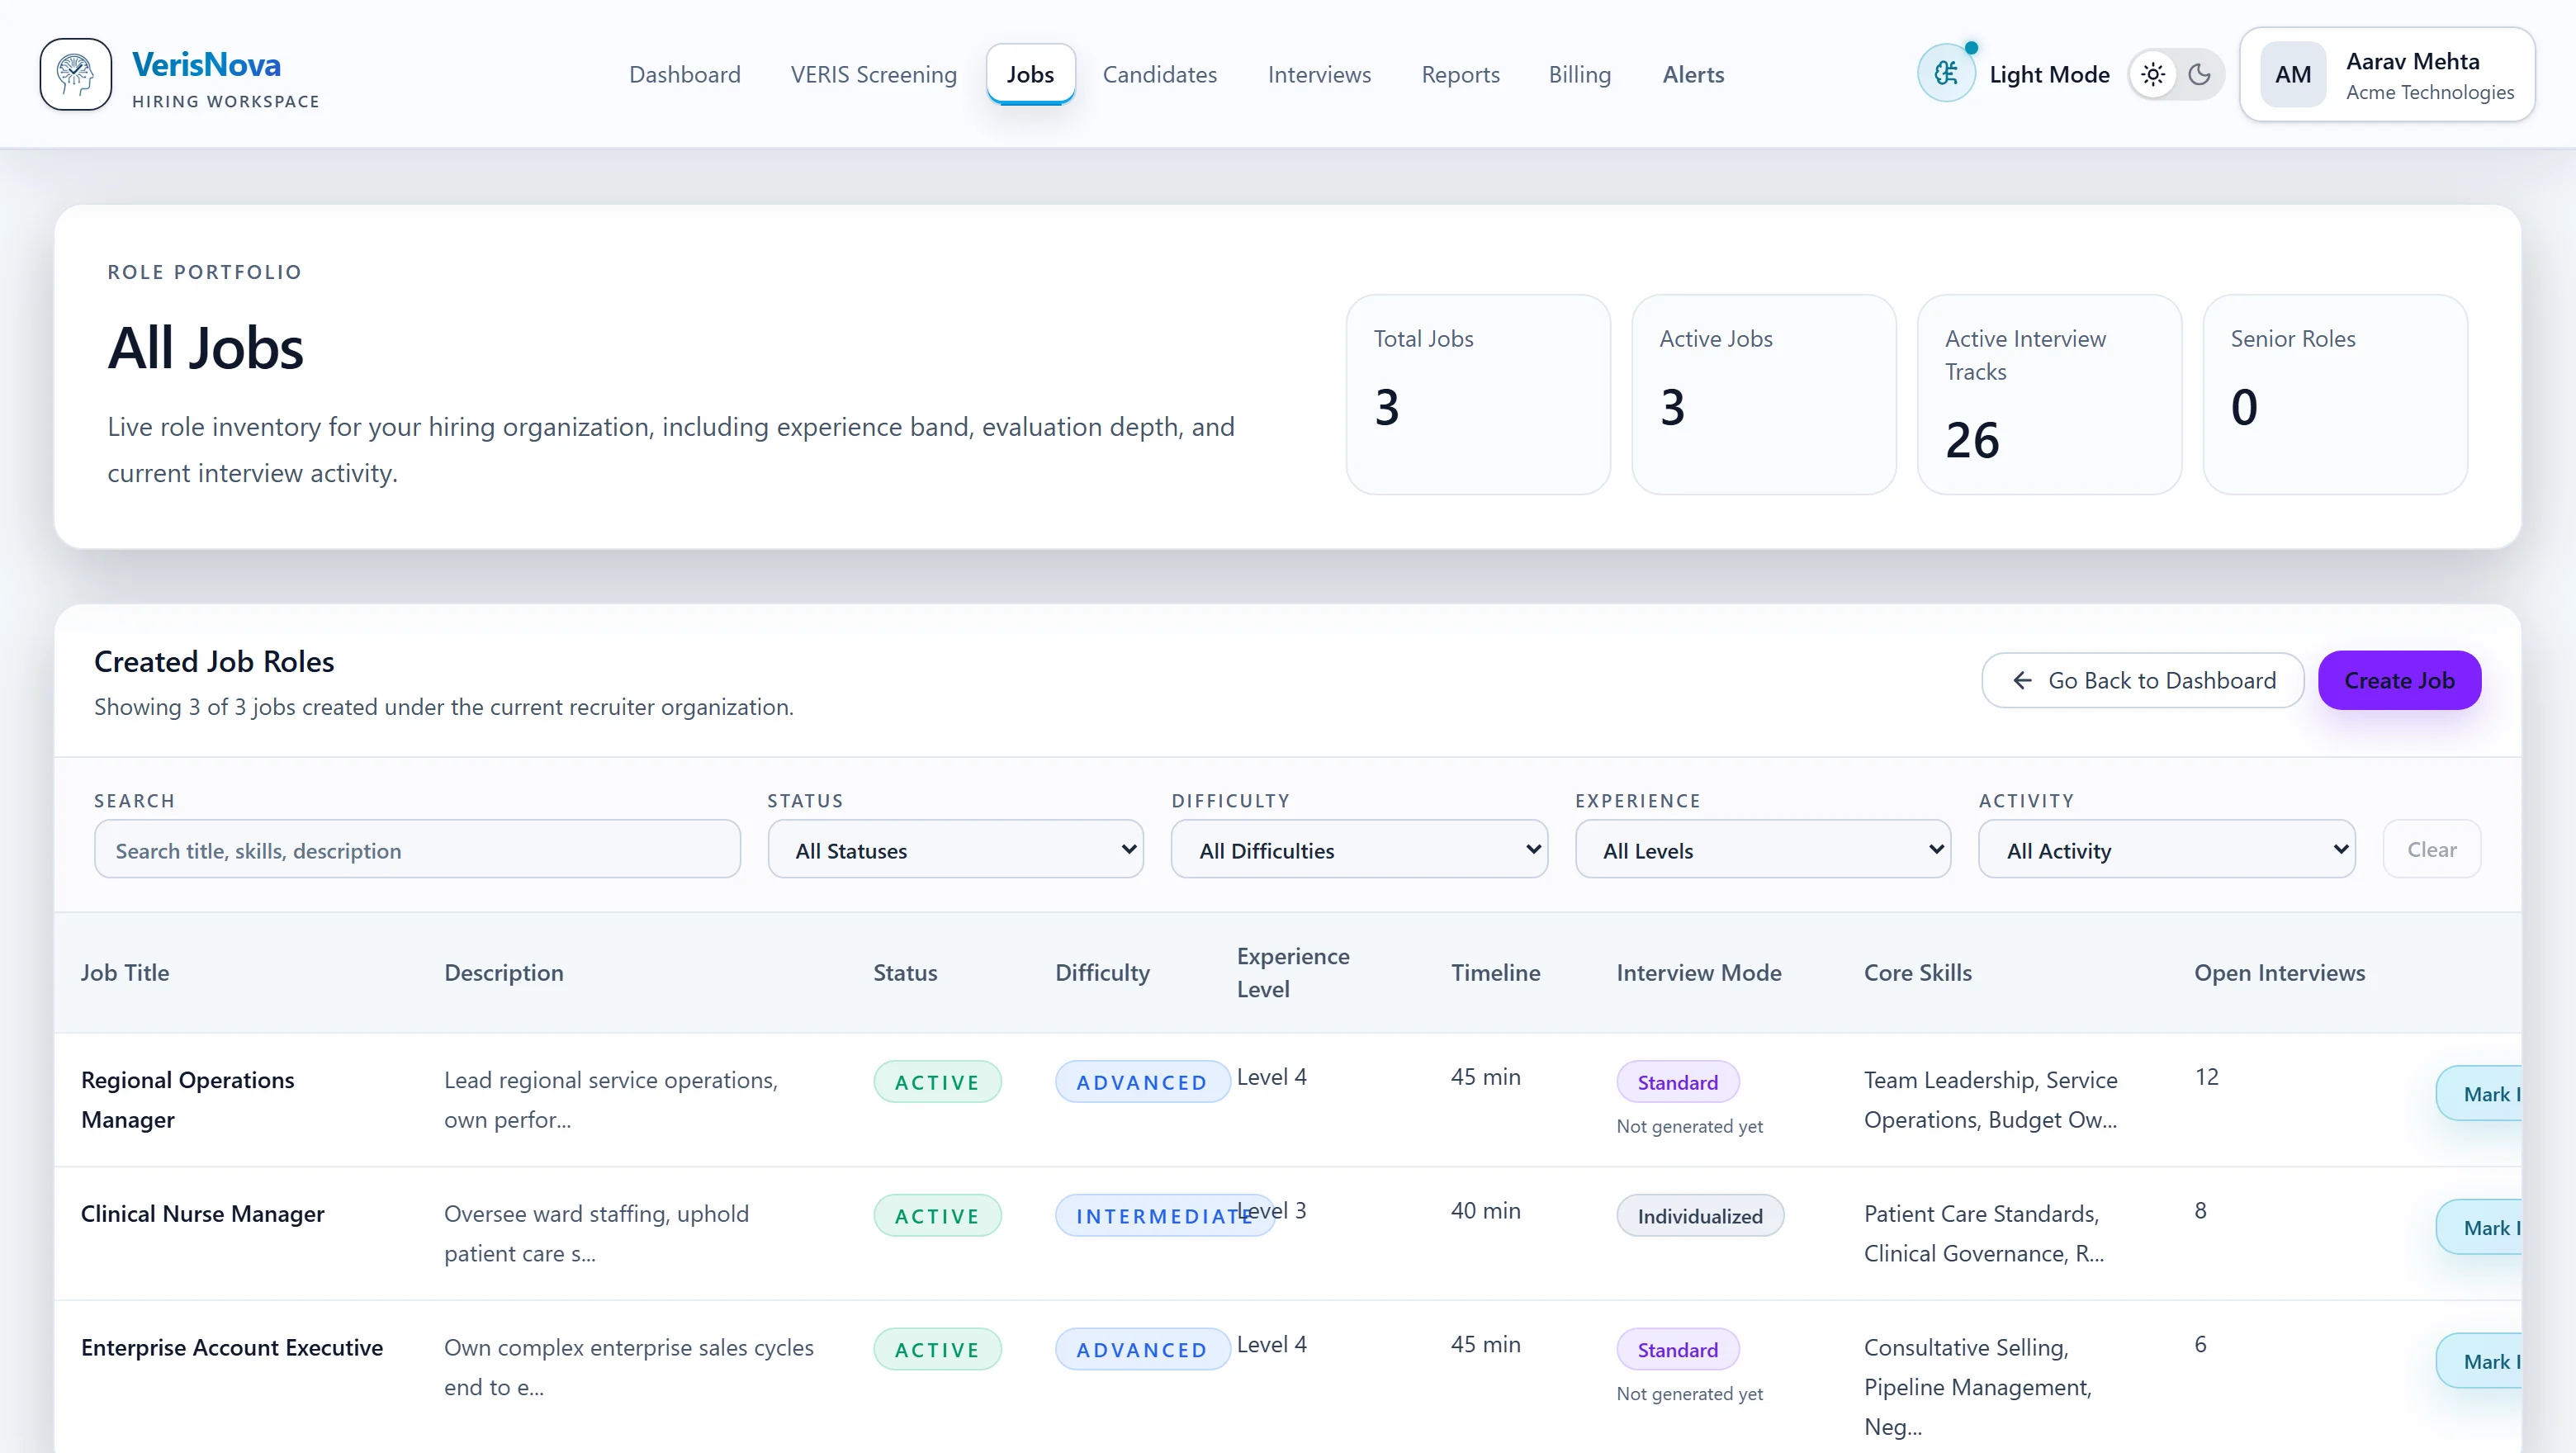Click Go Back to Dashboard button
The image size is (2576, 1453).
[2142, 680]
